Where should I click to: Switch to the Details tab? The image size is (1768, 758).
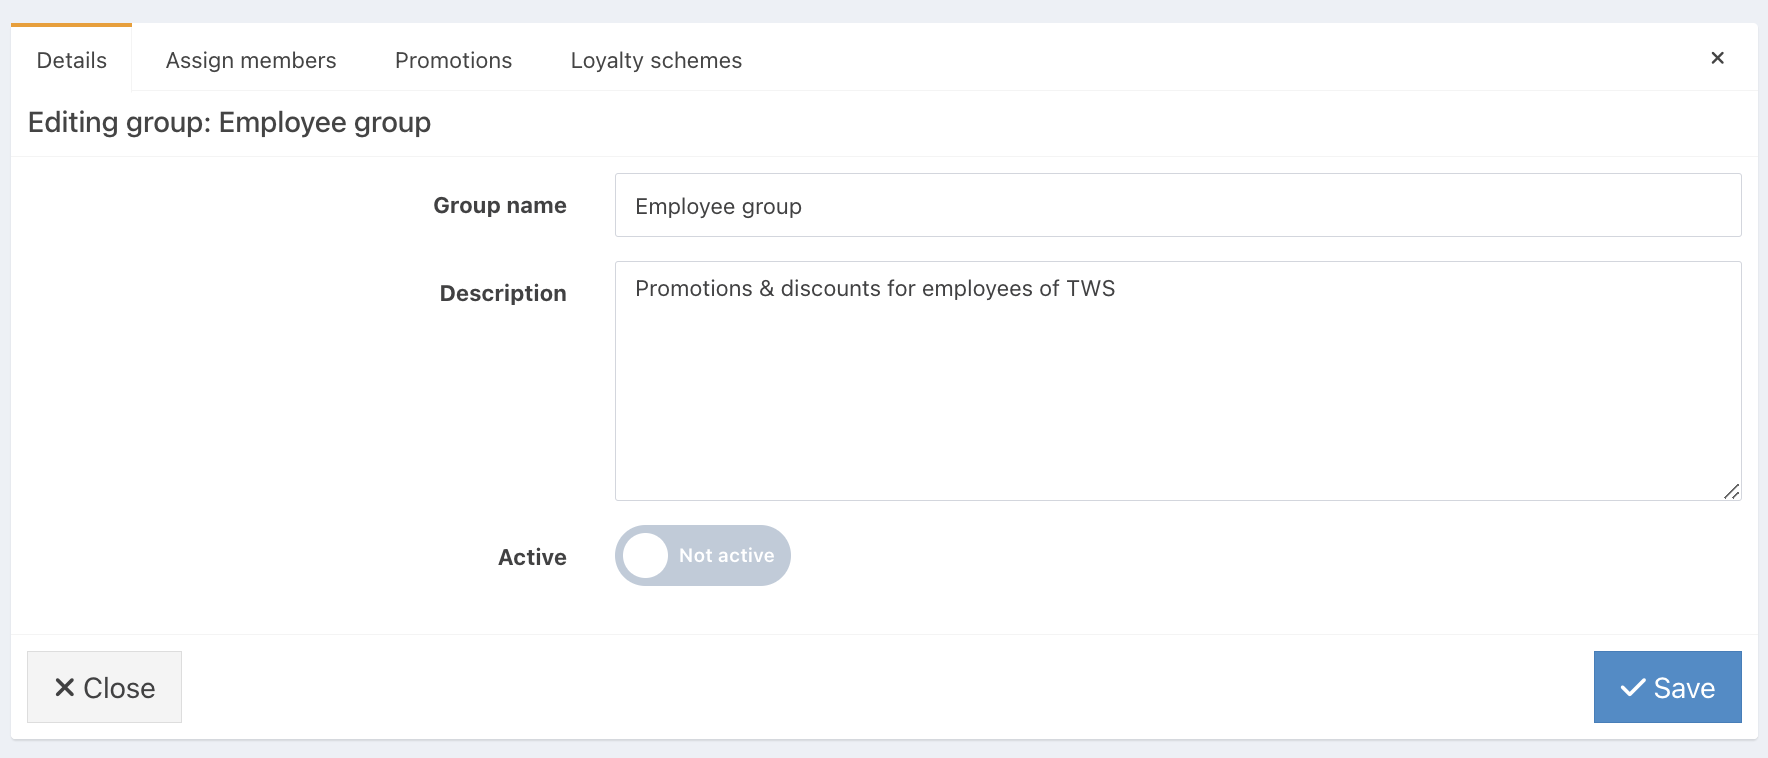pos(72,60)
